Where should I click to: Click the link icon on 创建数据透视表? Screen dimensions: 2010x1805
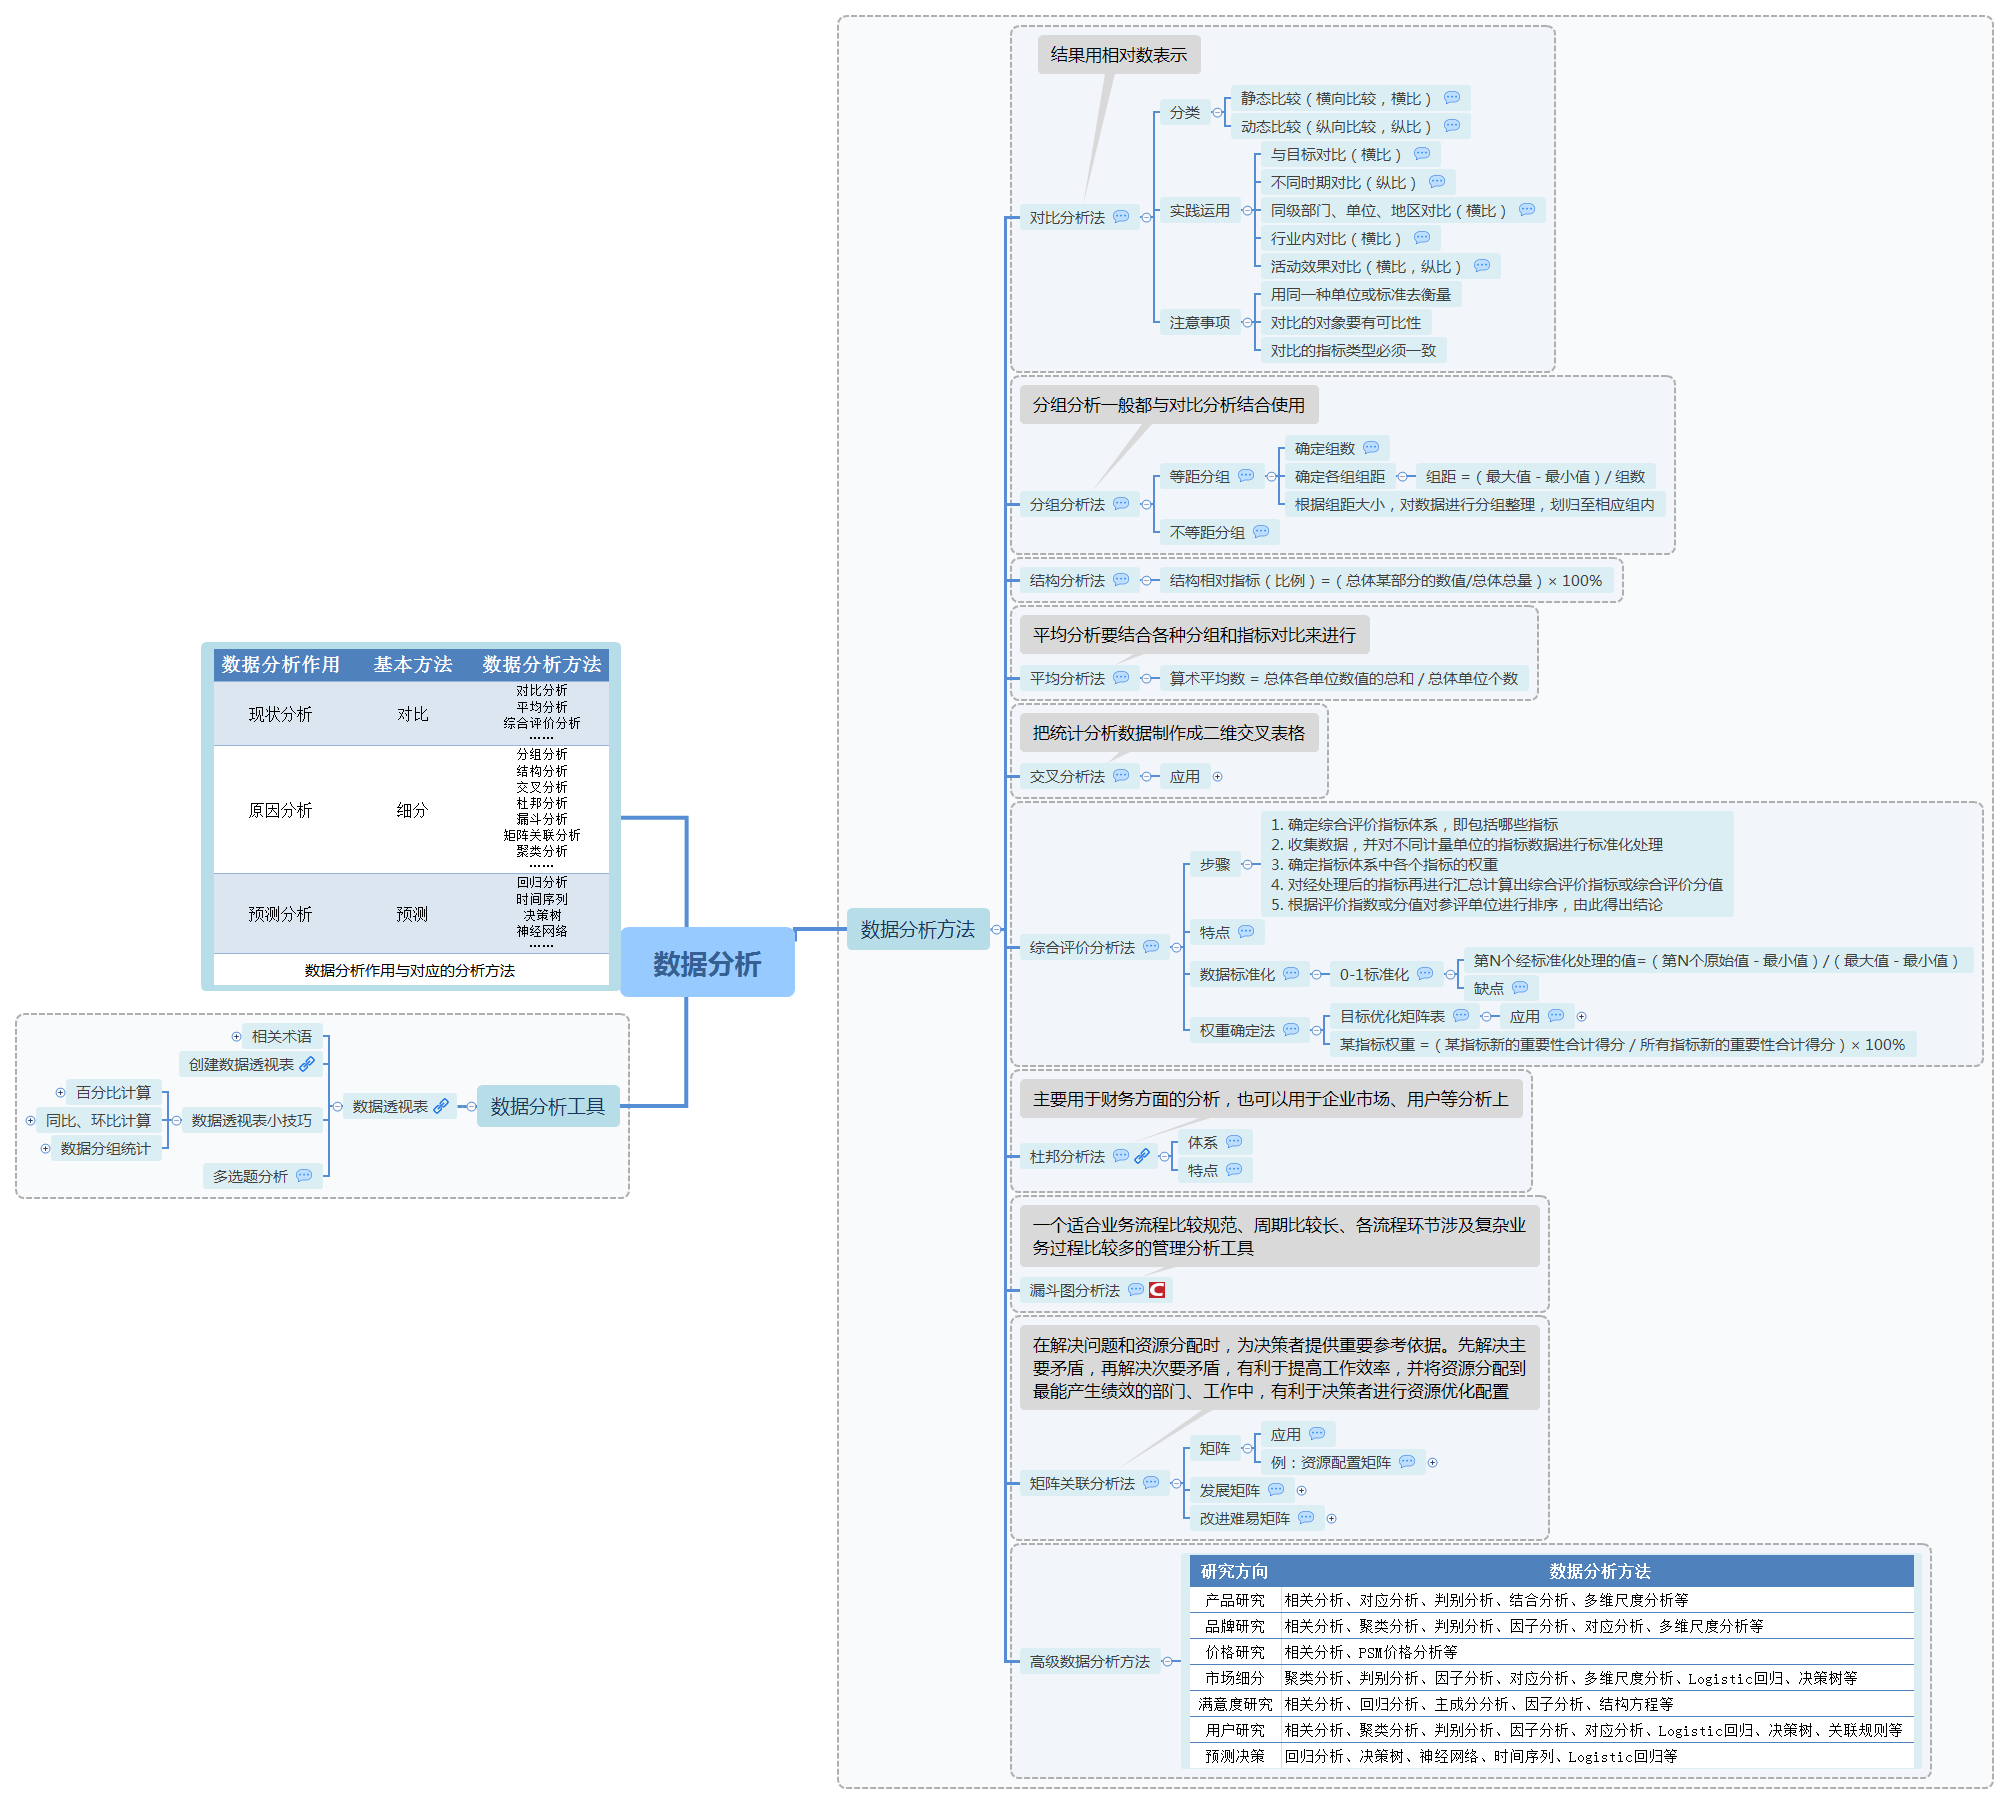click(307, 1064)
